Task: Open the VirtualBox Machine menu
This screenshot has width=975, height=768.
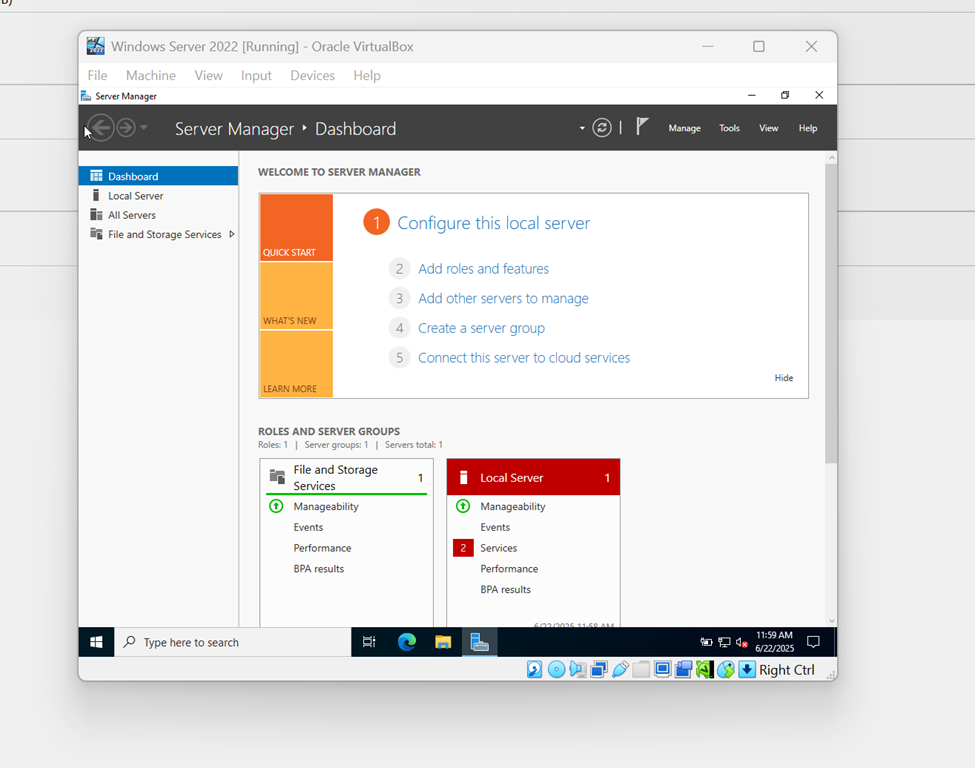Action: coord(150,75)
